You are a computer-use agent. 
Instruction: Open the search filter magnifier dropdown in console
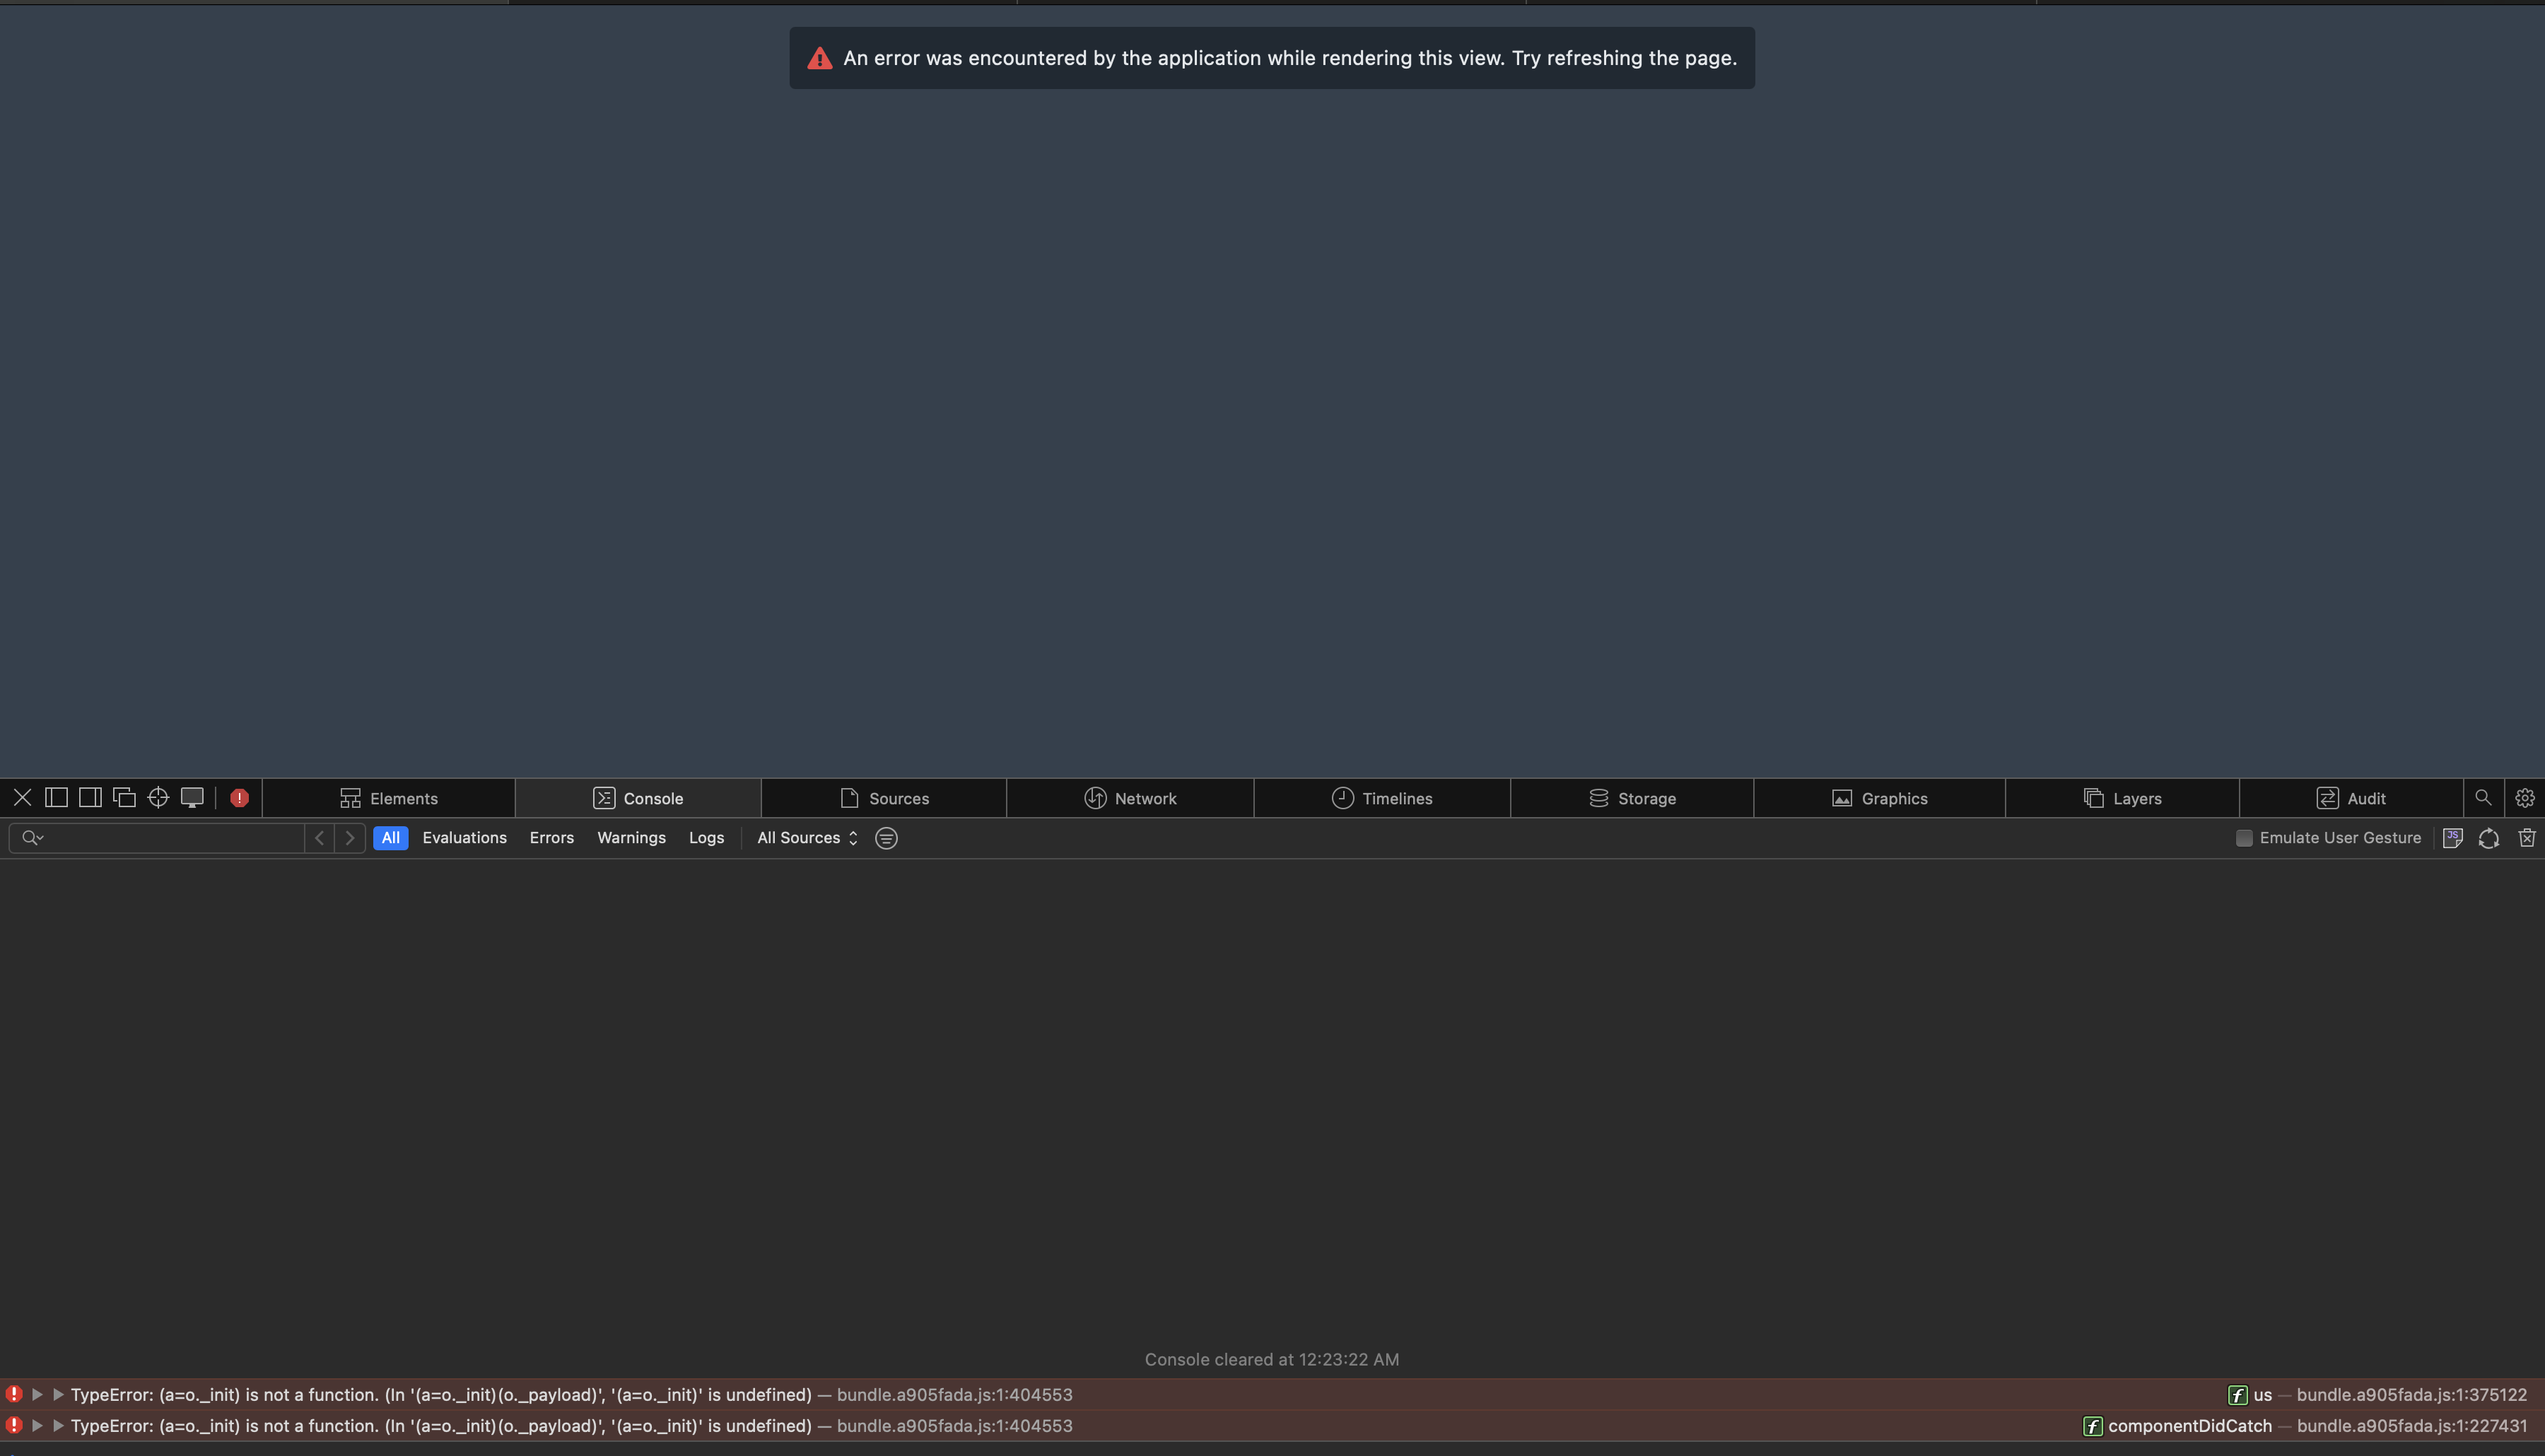coord(32,838)
